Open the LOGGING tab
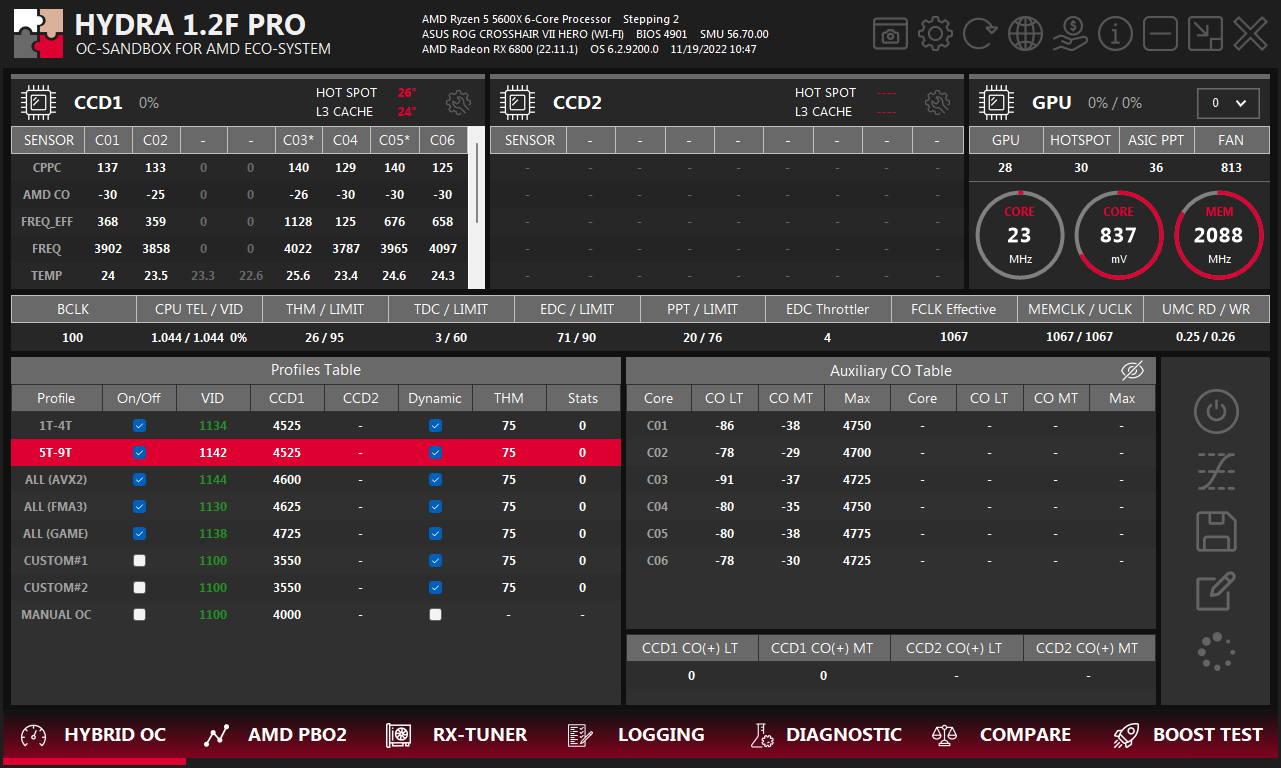The width and height of the screenshot is (1281, 768). pos(635,735)
